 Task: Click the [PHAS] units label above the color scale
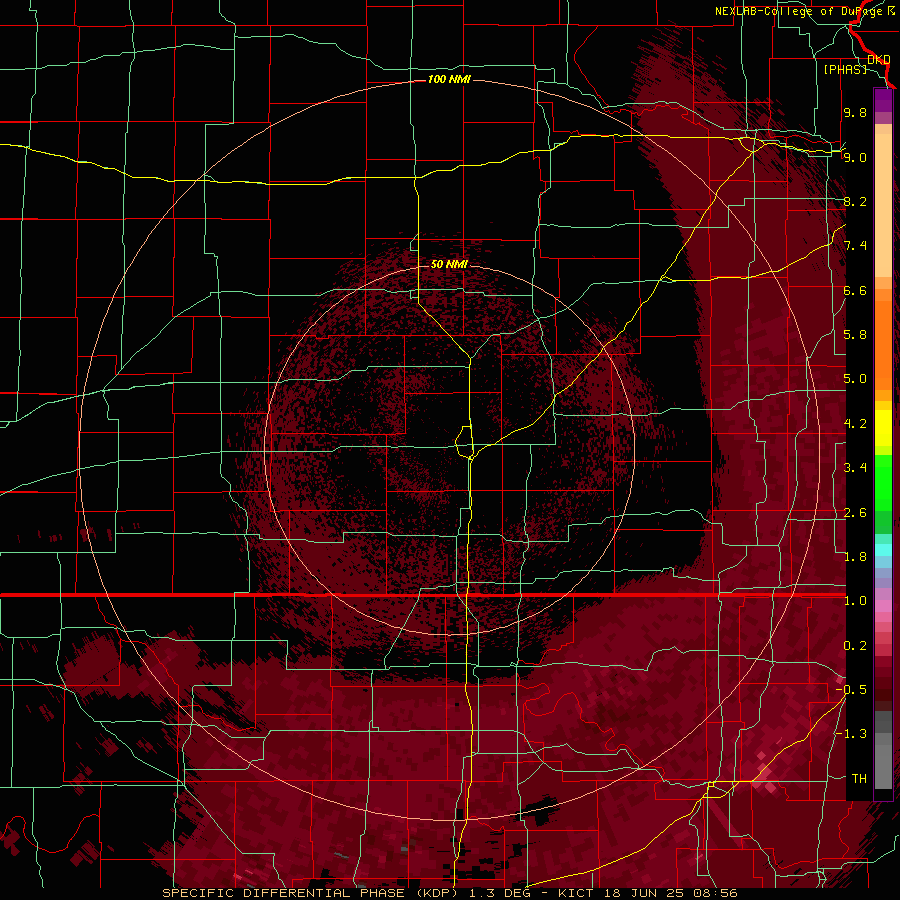click(x=845, y=69)
